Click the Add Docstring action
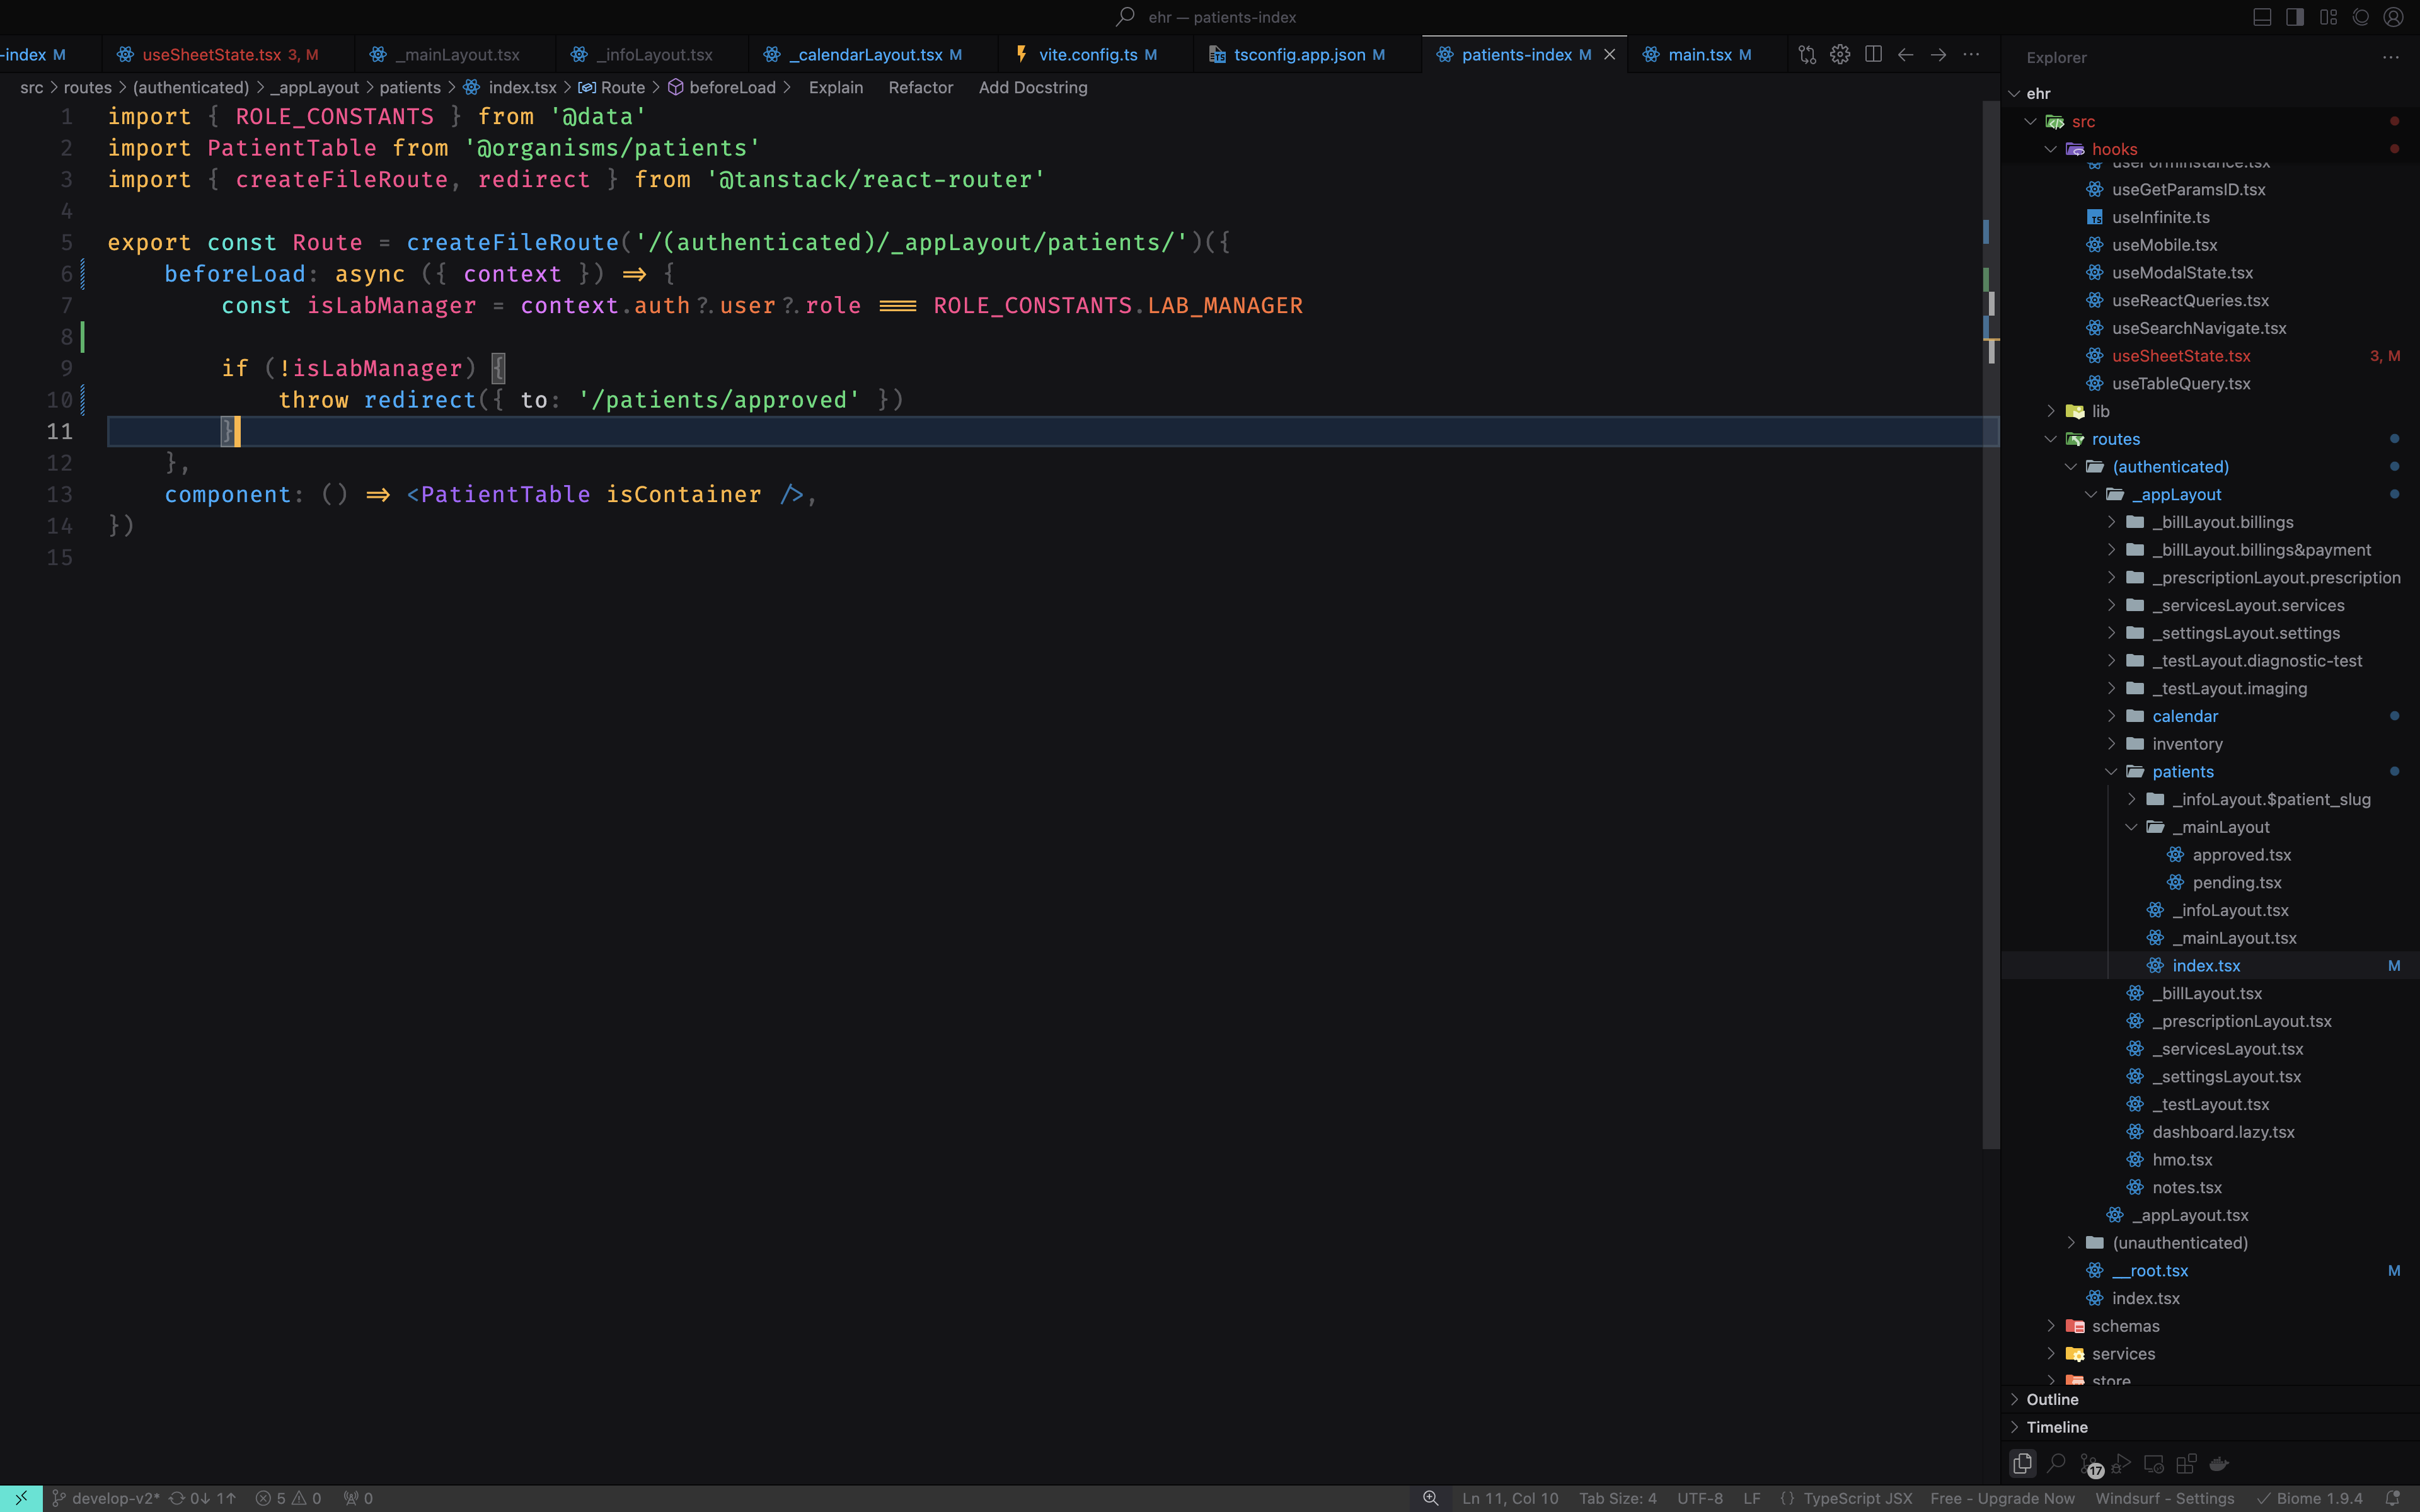The height and width of the screenshot is (1512, 2420). coord(1032,88)
